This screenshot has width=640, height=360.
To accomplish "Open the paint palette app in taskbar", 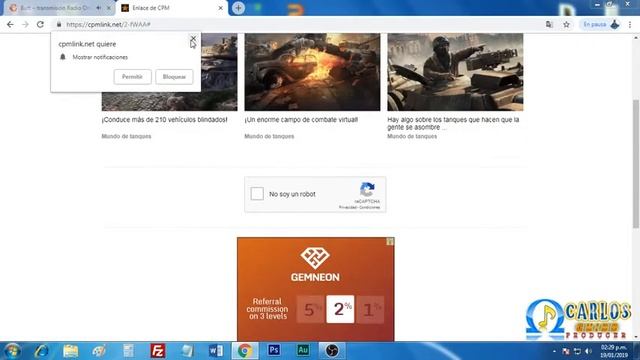I will tap(99, 351).
